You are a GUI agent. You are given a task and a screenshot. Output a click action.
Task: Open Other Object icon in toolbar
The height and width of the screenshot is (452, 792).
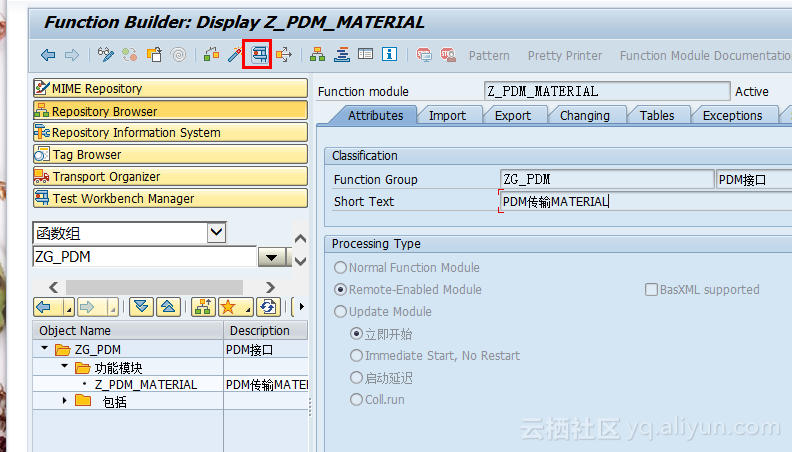tap(155, 55)
